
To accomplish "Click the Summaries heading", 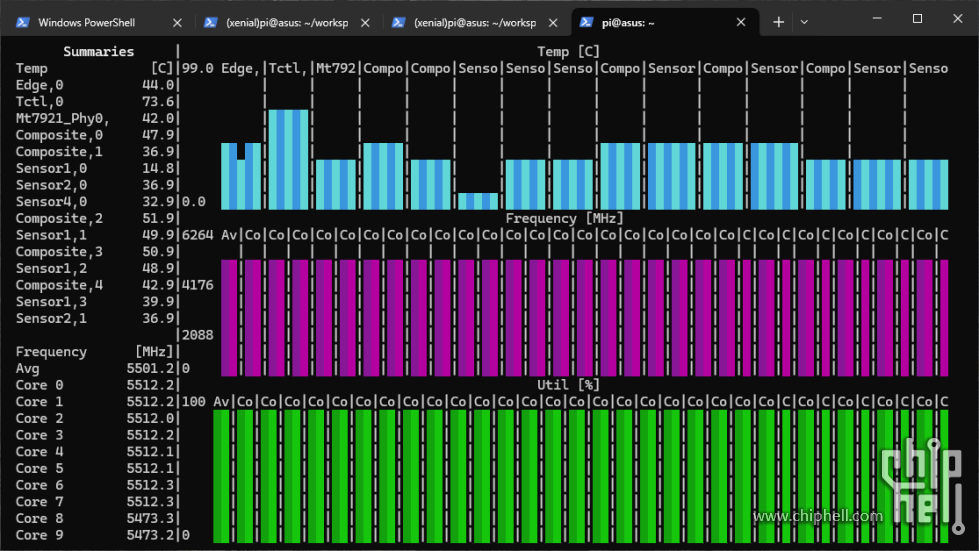I will tap(99, 52).
